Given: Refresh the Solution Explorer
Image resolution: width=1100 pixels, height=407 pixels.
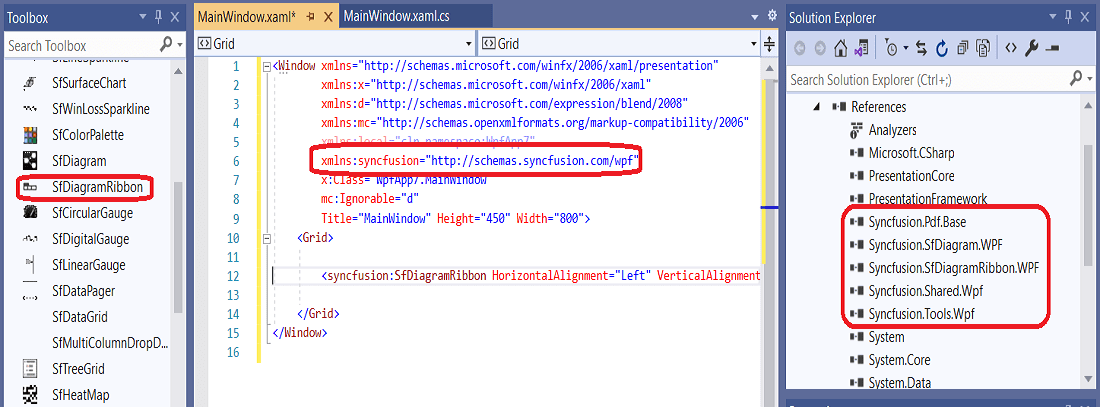Looking at the screenshot, I should point(942,48).
